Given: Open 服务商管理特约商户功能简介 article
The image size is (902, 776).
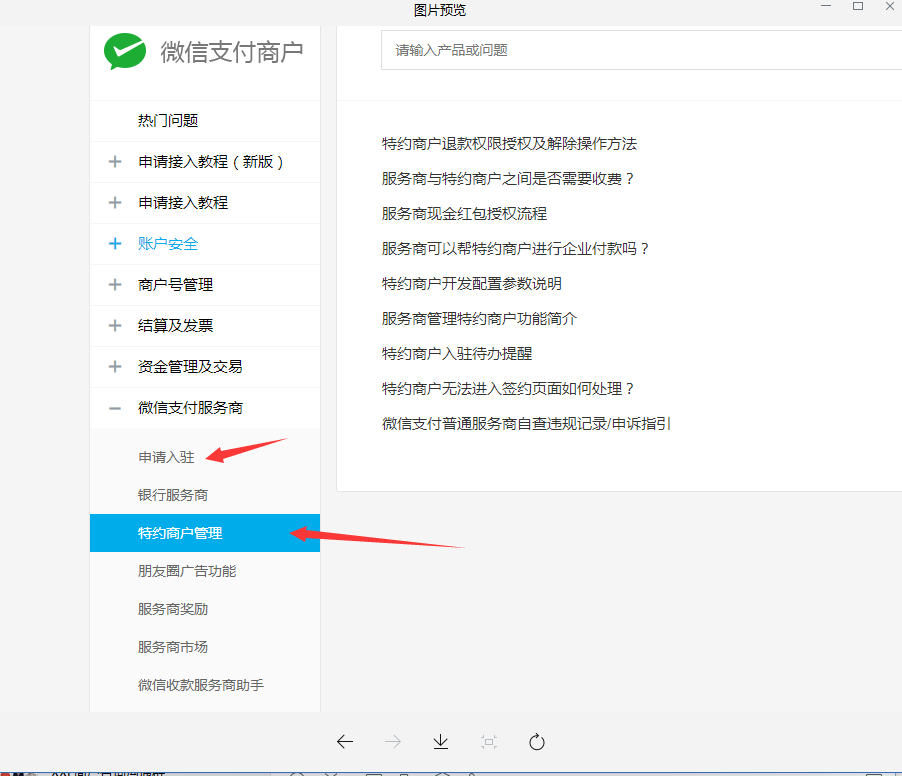Looking at the screenshot, I should pos(479,319).
